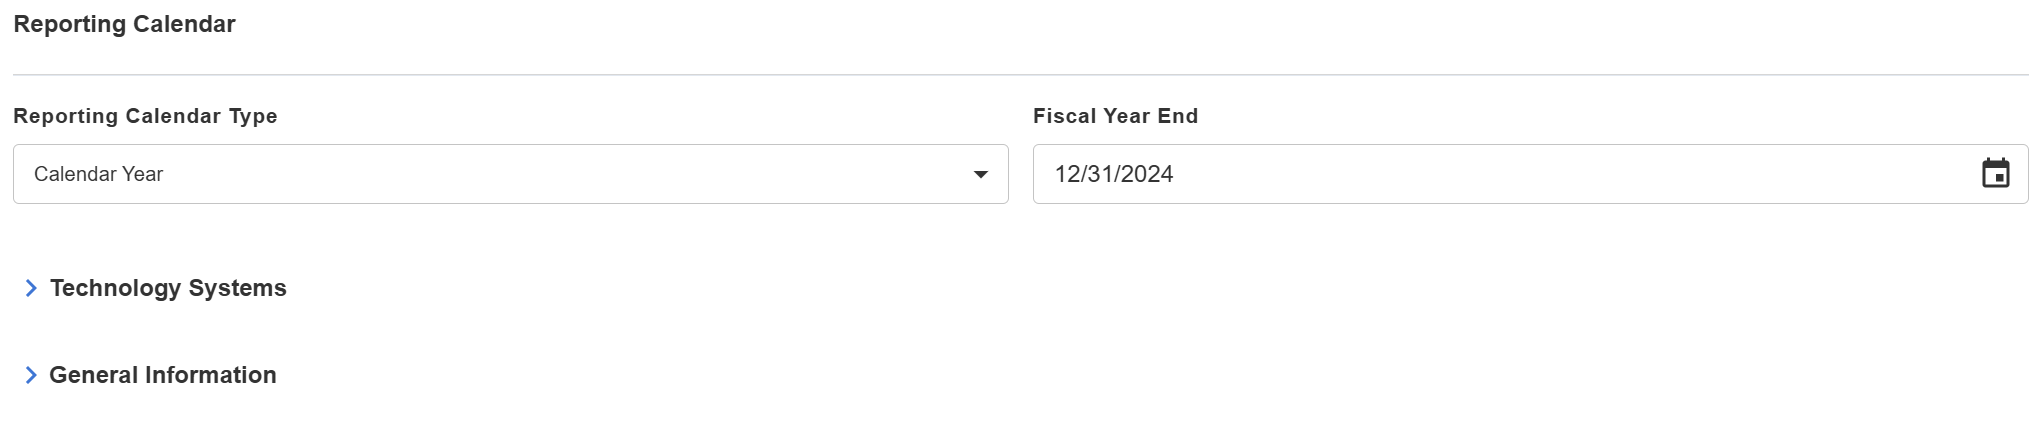Open the Reporting Calendar Type dropdown
This screenshot has height=430, width=2044.
point(510,174)
